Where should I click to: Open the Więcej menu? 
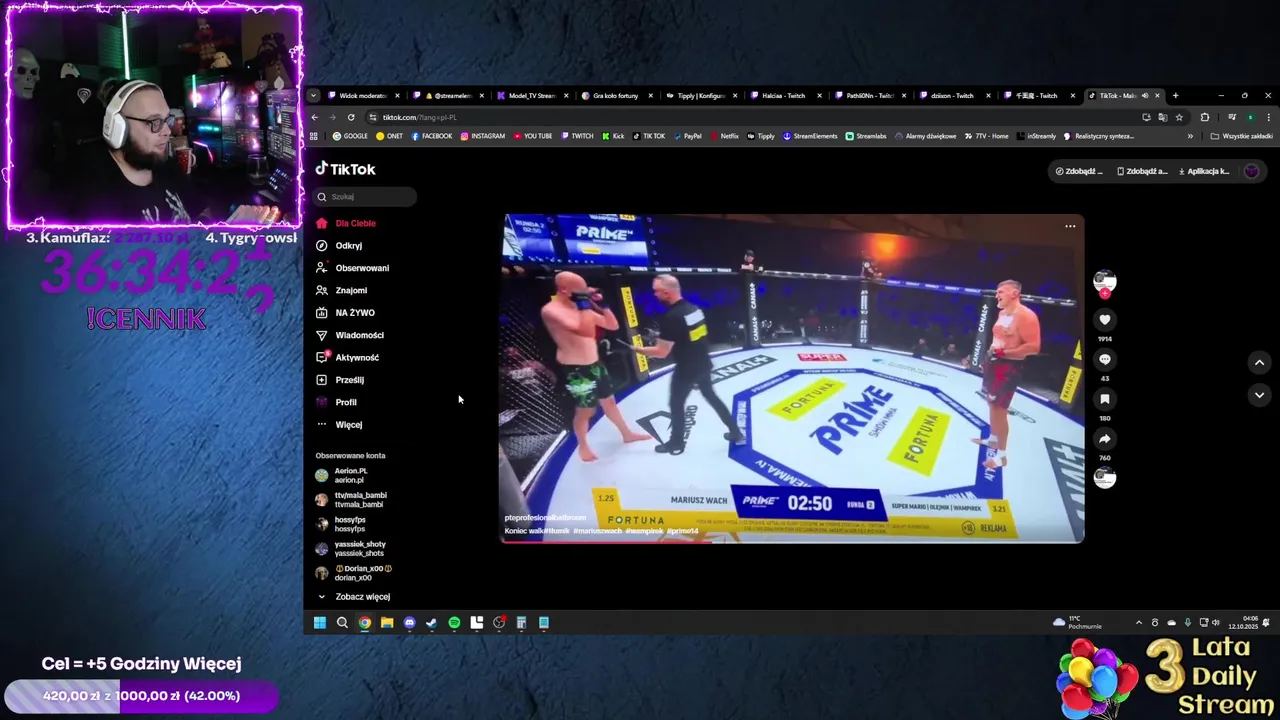click(x=339, y=424)
